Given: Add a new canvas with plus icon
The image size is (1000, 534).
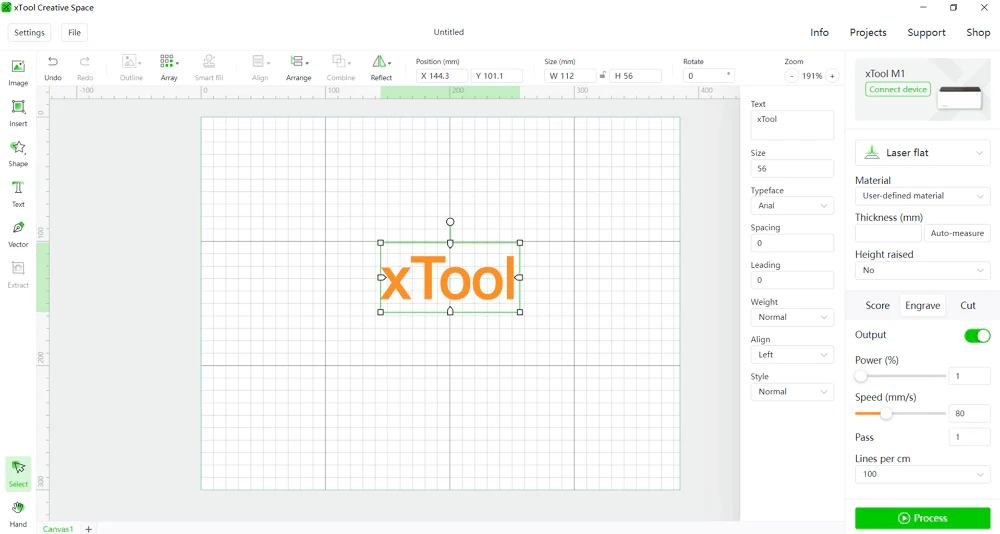Looking at the screenshot, I should [x=89, y=529].
